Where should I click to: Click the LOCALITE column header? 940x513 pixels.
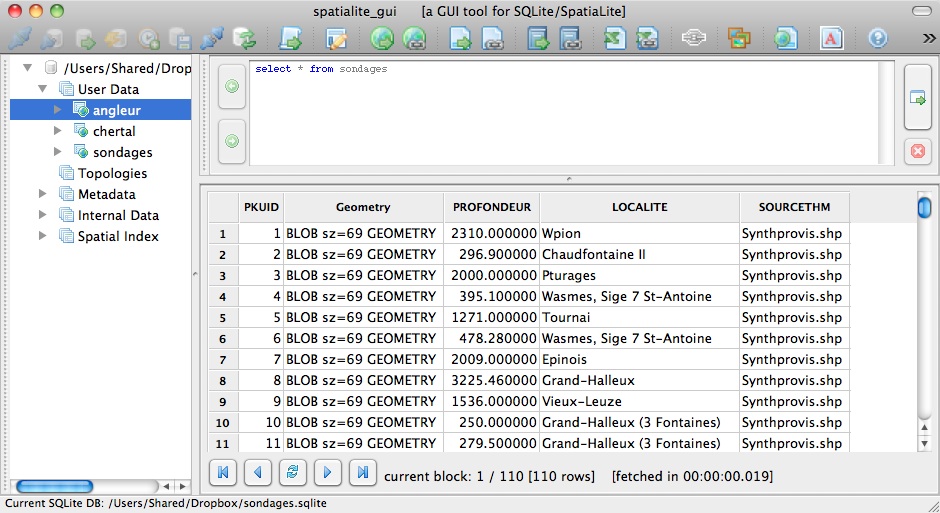click(x=640, y=207)
